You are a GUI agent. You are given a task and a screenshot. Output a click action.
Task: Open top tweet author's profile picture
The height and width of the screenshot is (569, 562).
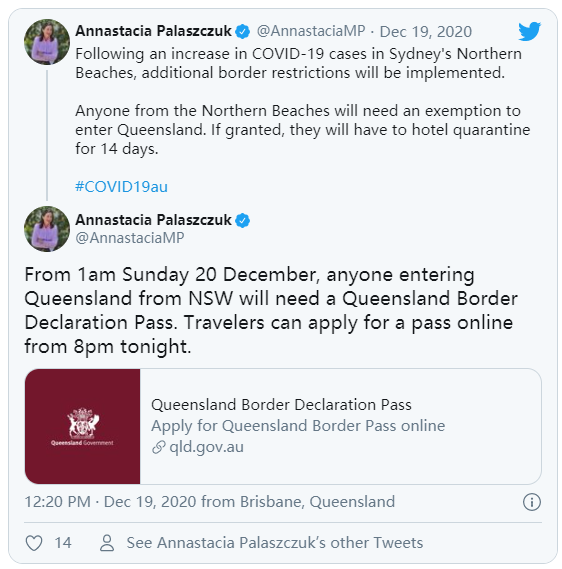[47, 42]
